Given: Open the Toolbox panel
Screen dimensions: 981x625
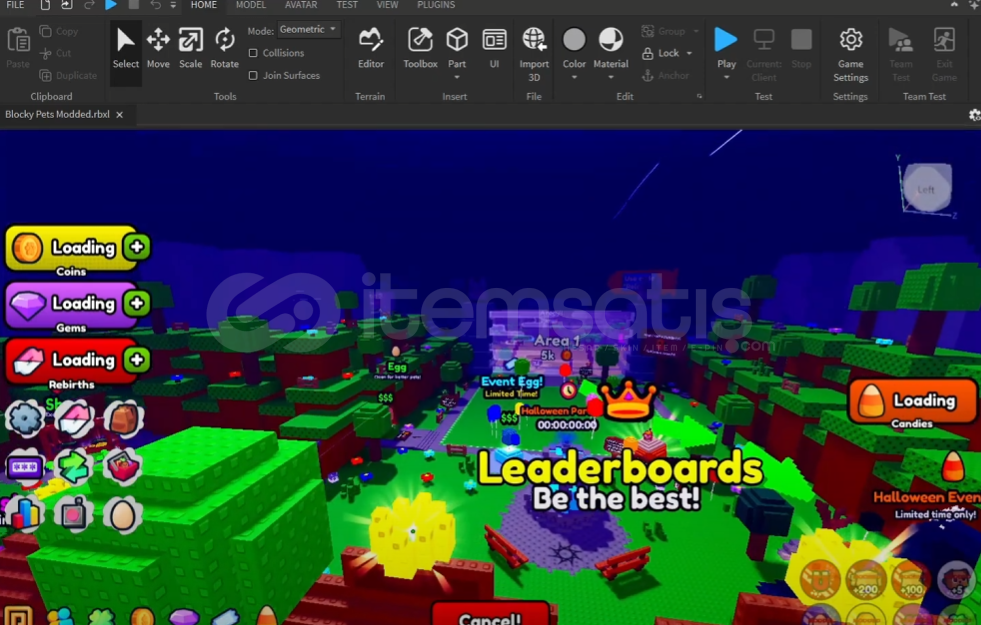Looking at the screenshot, I should point(420,49).
